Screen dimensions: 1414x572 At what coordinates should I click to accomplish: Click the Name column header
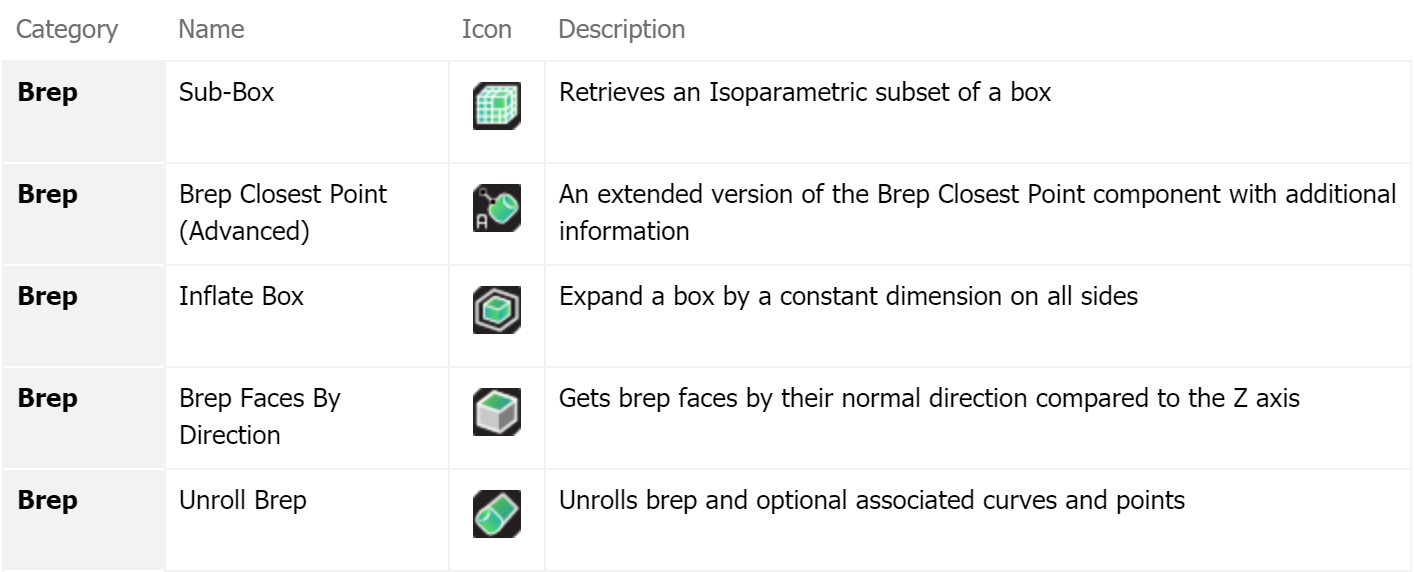pos(209,30)
